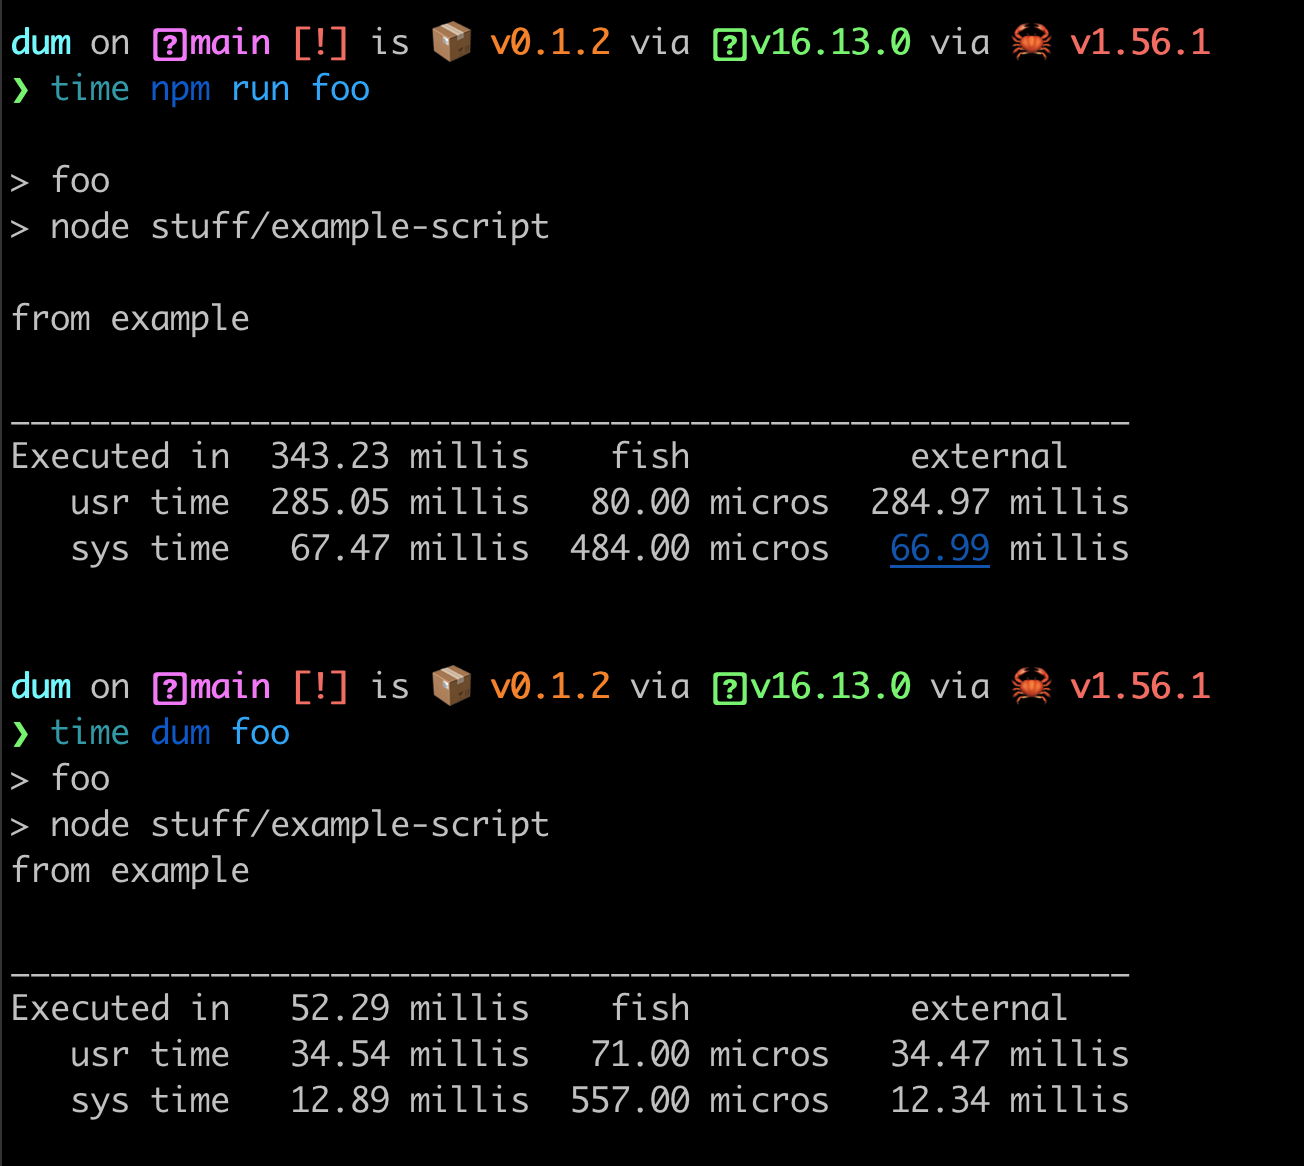1304x1166 pixels.
Task: Click the blue 'dum' word in 'time dum foo'
Action: tap(181, 732)
